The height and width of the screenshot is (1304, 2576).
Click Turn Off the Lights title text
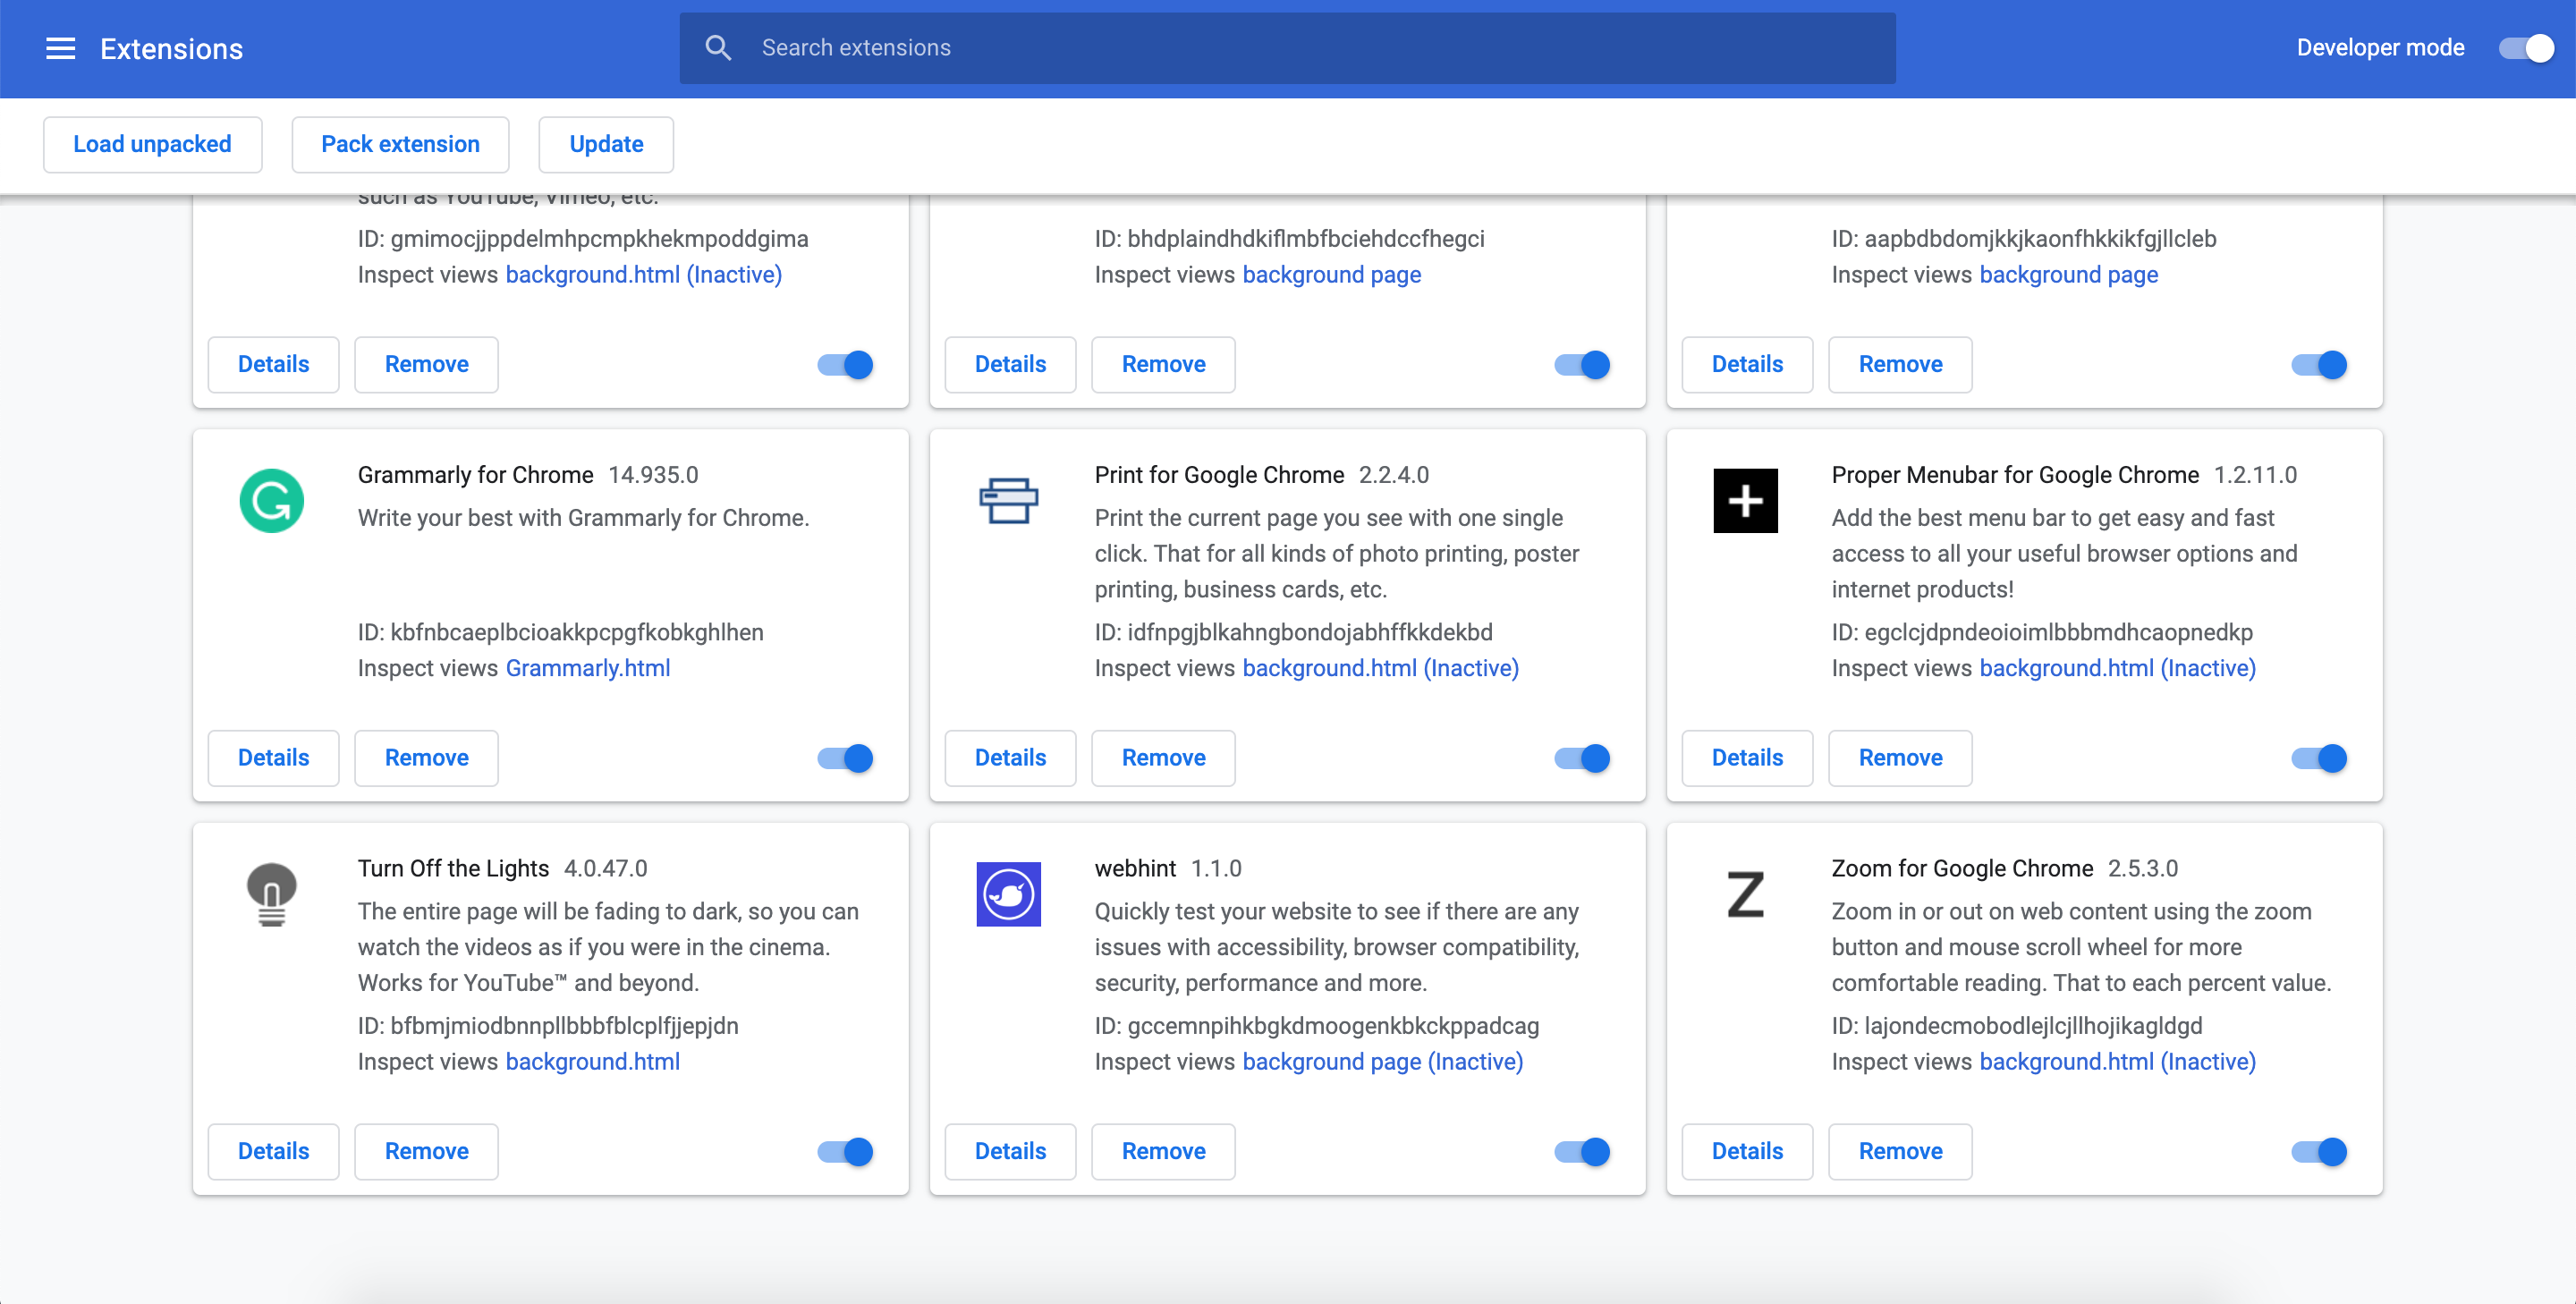pos(453,868)
